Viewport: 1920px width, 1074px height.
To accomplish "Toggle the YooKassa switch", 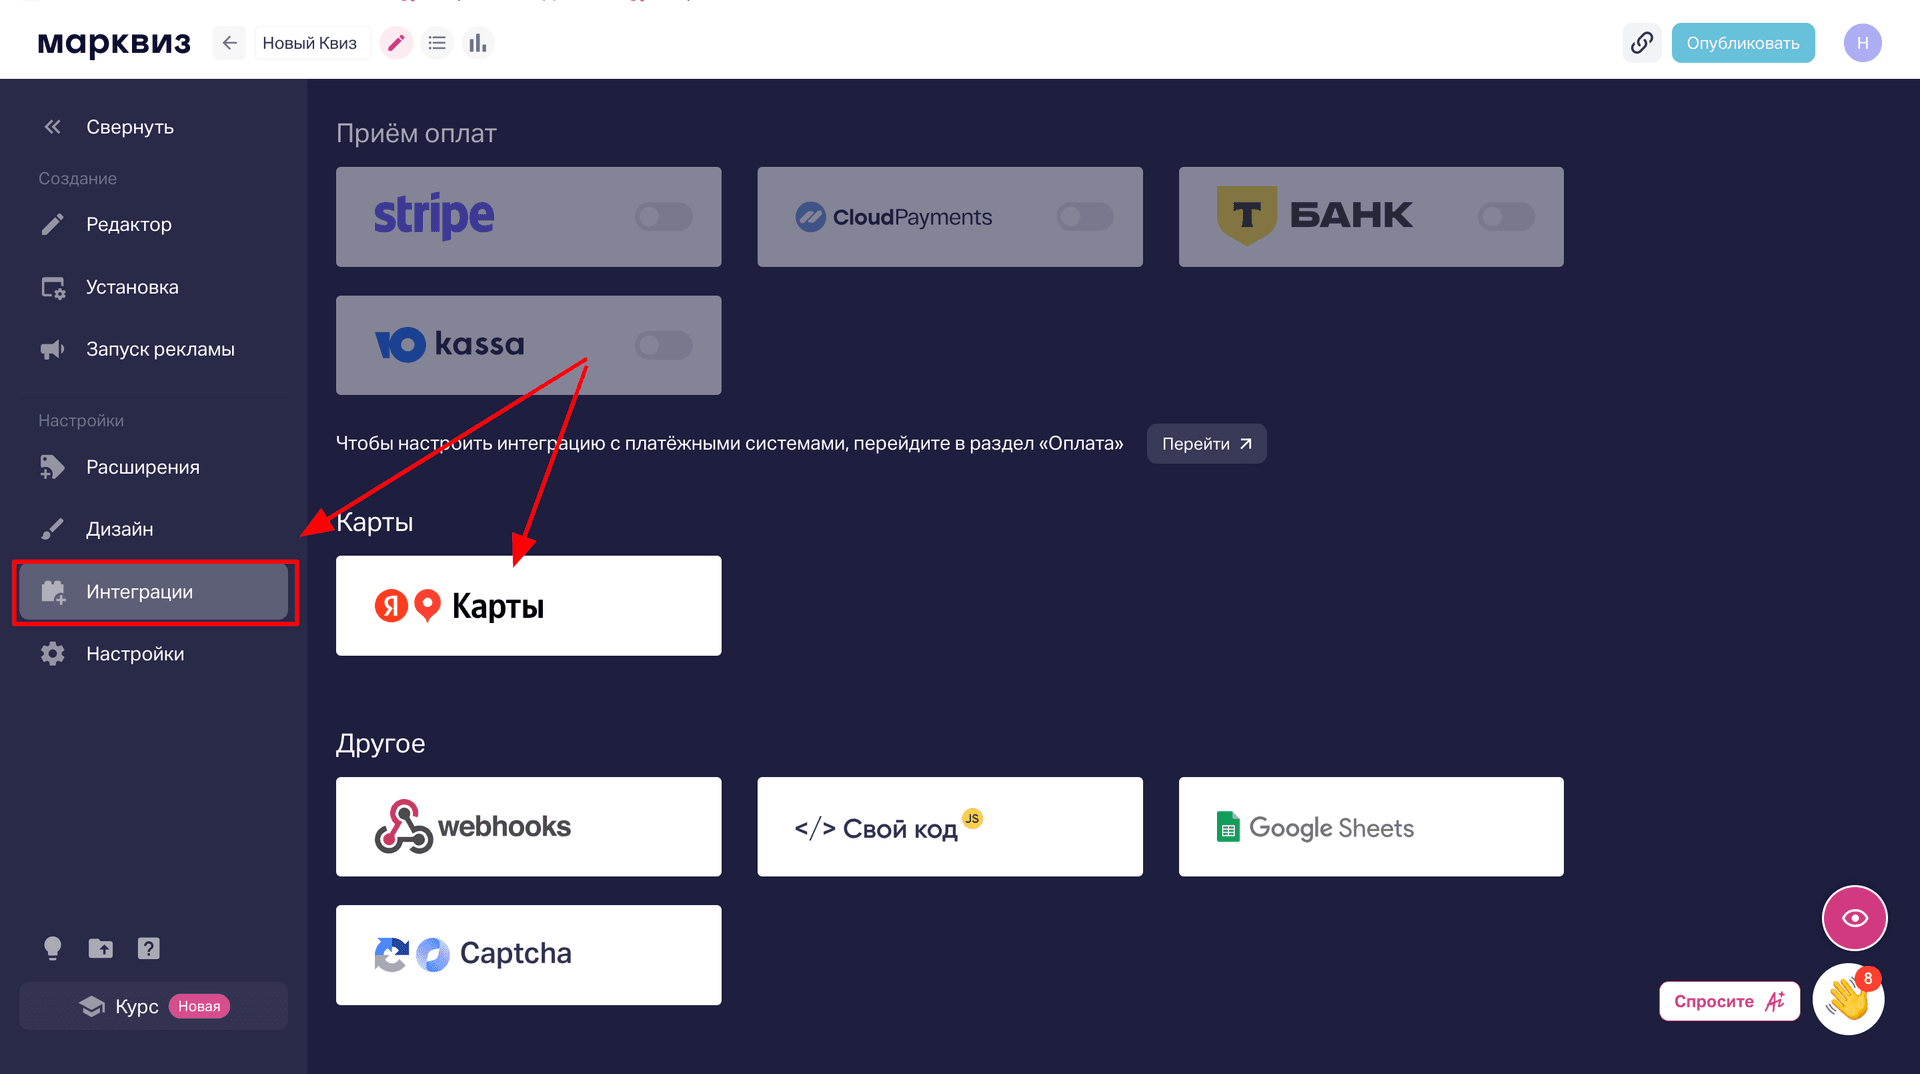I will 663,345.
